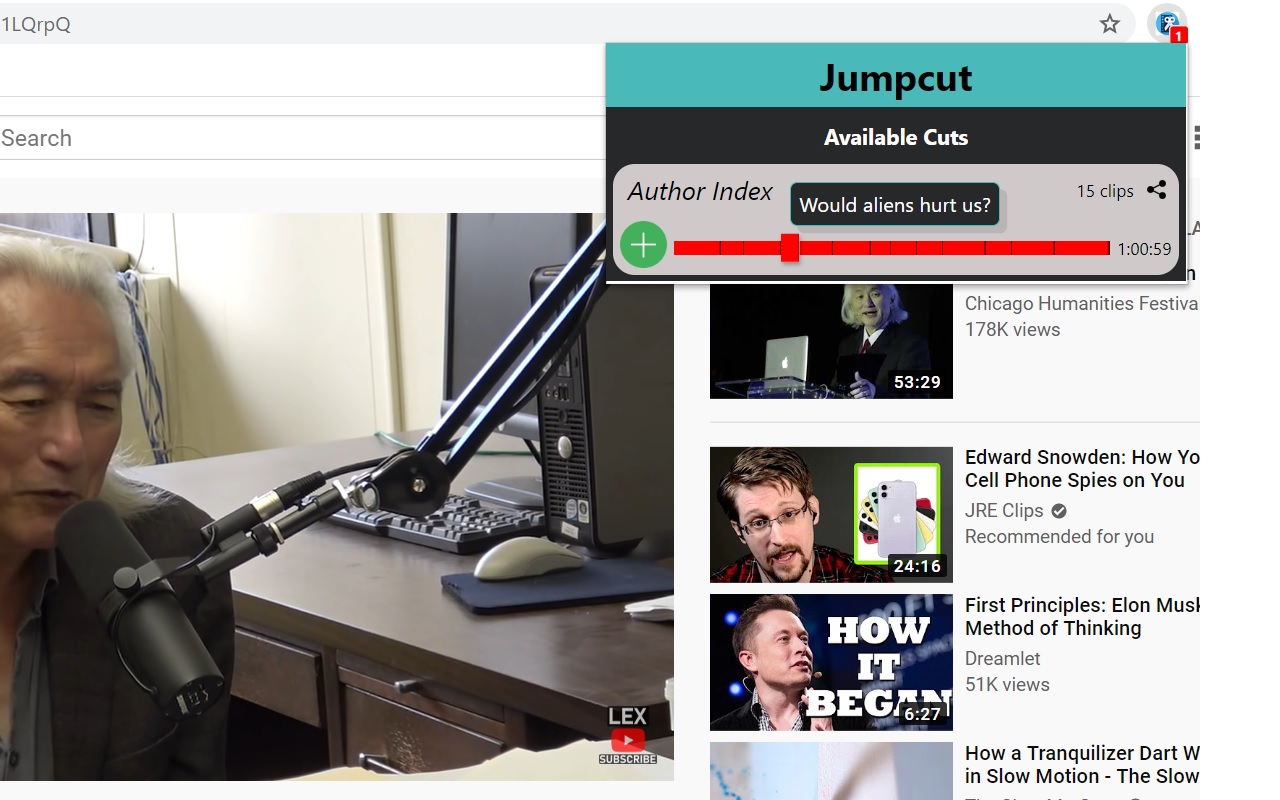Click the Elon Musk 'How It Began' thumbnail
1280x800 pixels.
point(831,662)
